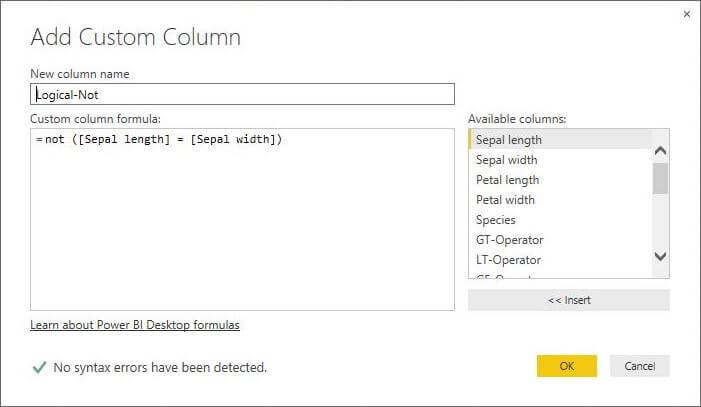Image resolution: width=701 pixels, height=407 pixels.
Task: Click the columns list scrollbar thumb
Action: [660, 178]
